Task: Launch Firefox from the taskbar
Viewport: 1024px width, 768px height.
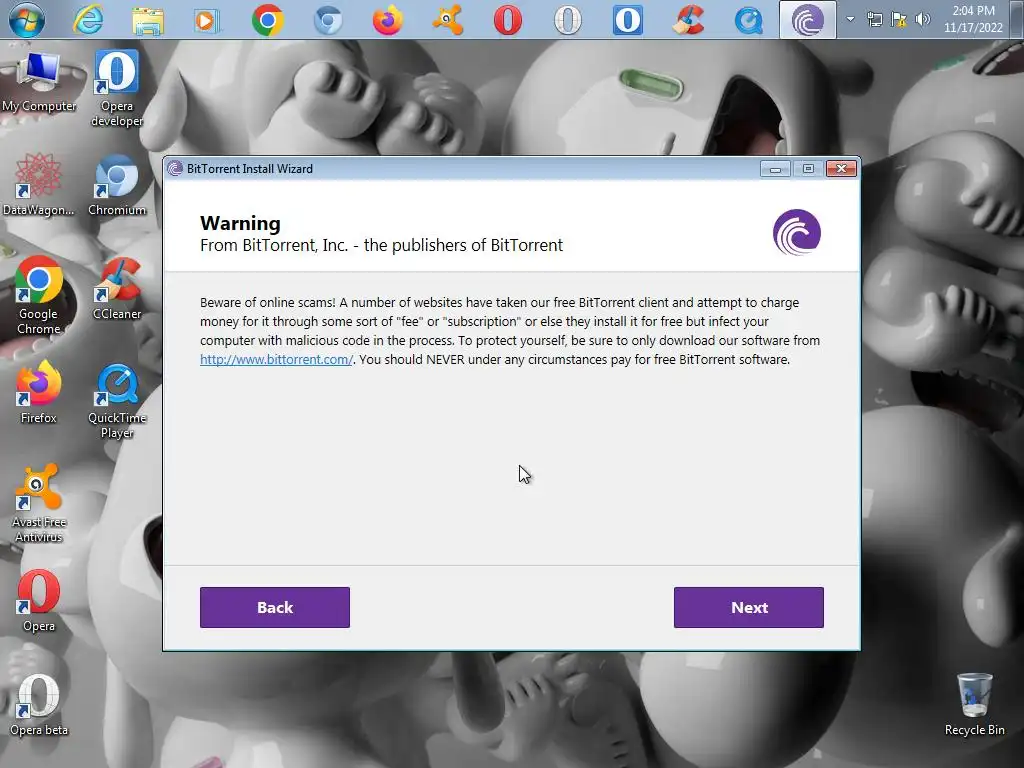Action: (x=387, y=20)
